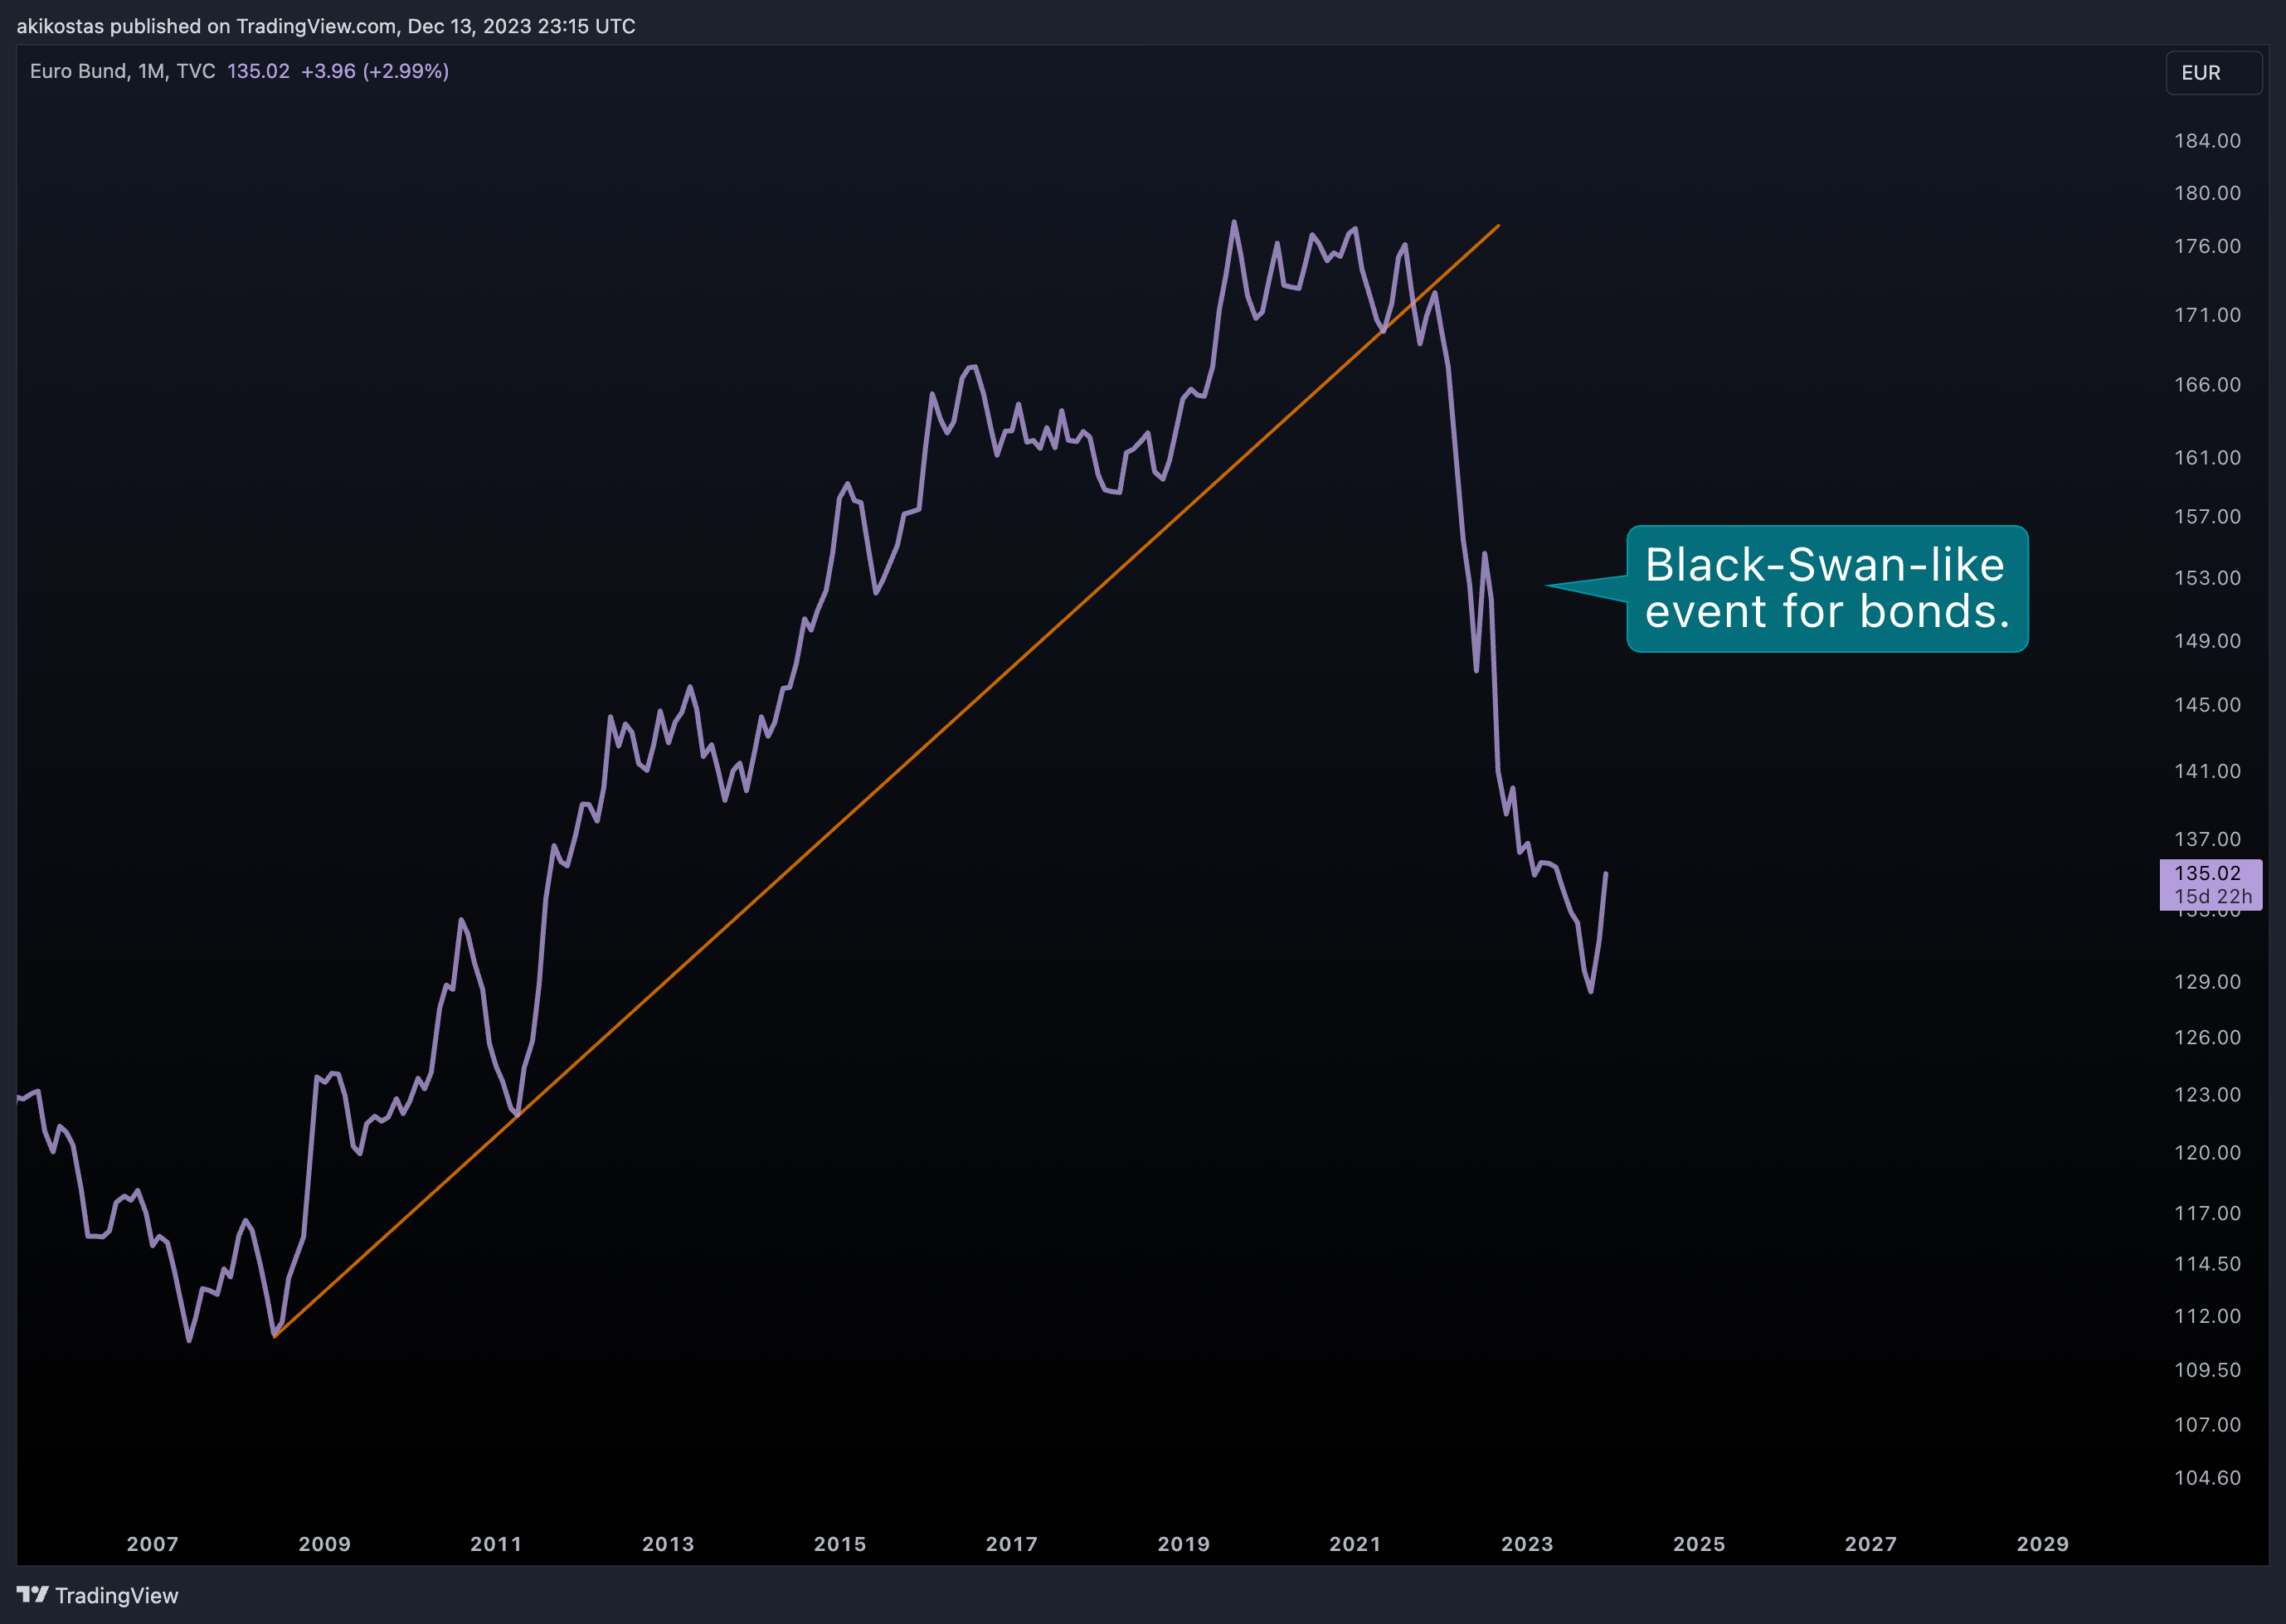Image resolution: width=2286 pixels, height=1624 pixels.
Task: Click the 153.00 price axis label
Action: click(x=2207, y=578)
